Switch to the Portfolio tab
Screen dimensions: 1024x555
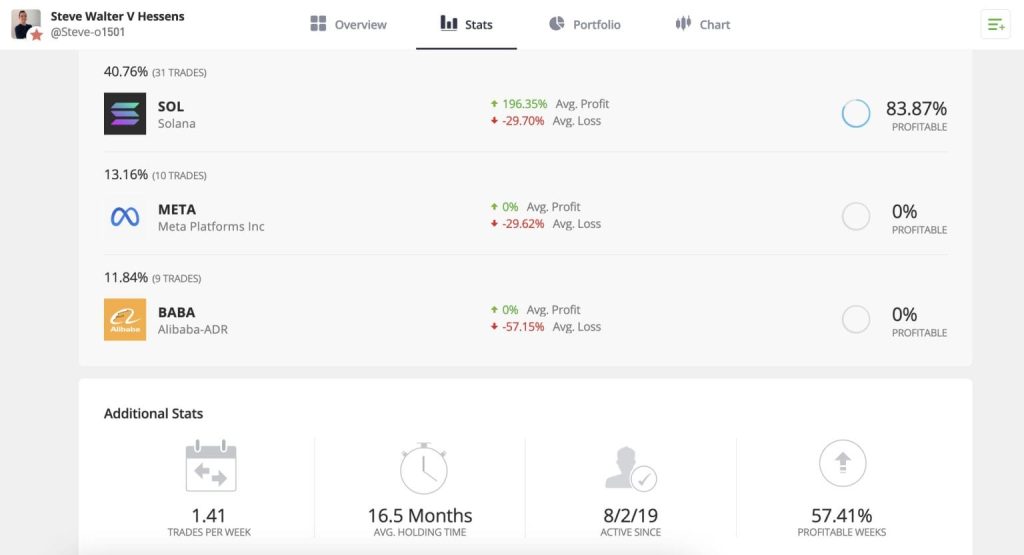(585, 25)
